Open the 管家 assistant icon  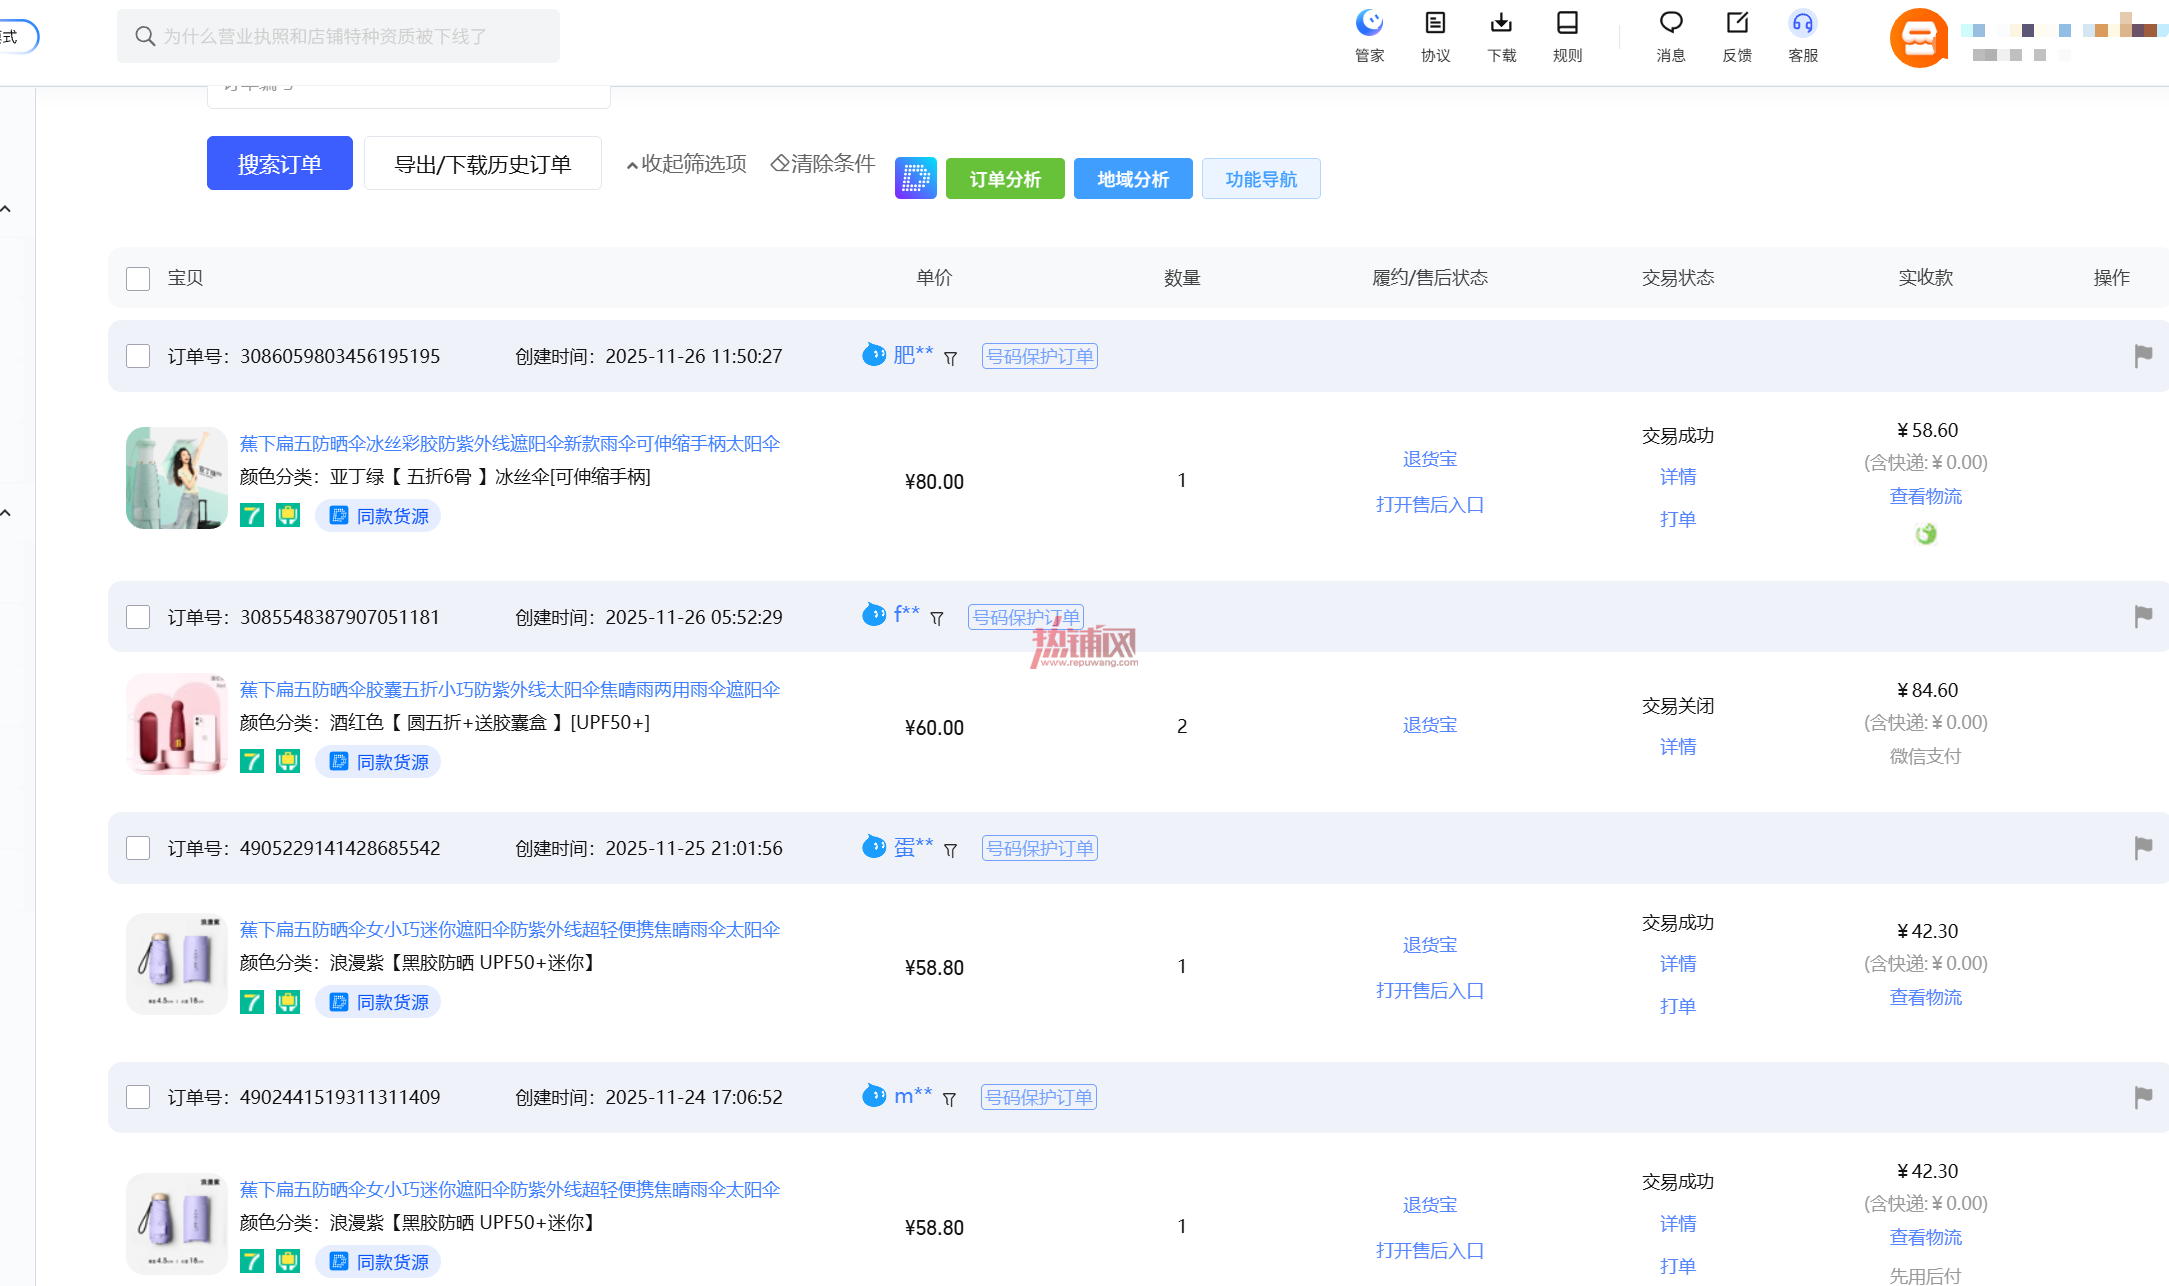1369,24
